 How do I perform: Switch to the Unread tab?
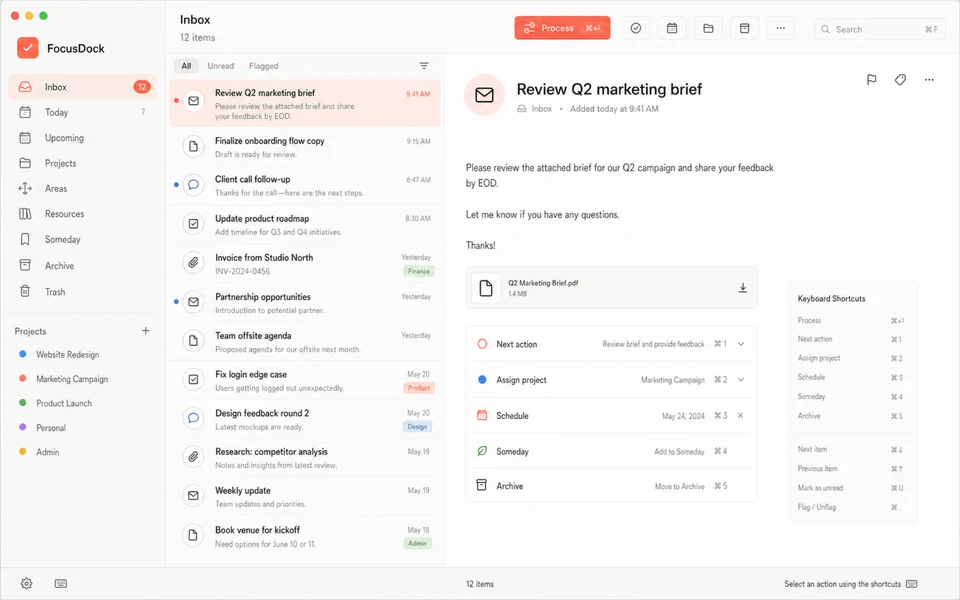coord(220,66)
